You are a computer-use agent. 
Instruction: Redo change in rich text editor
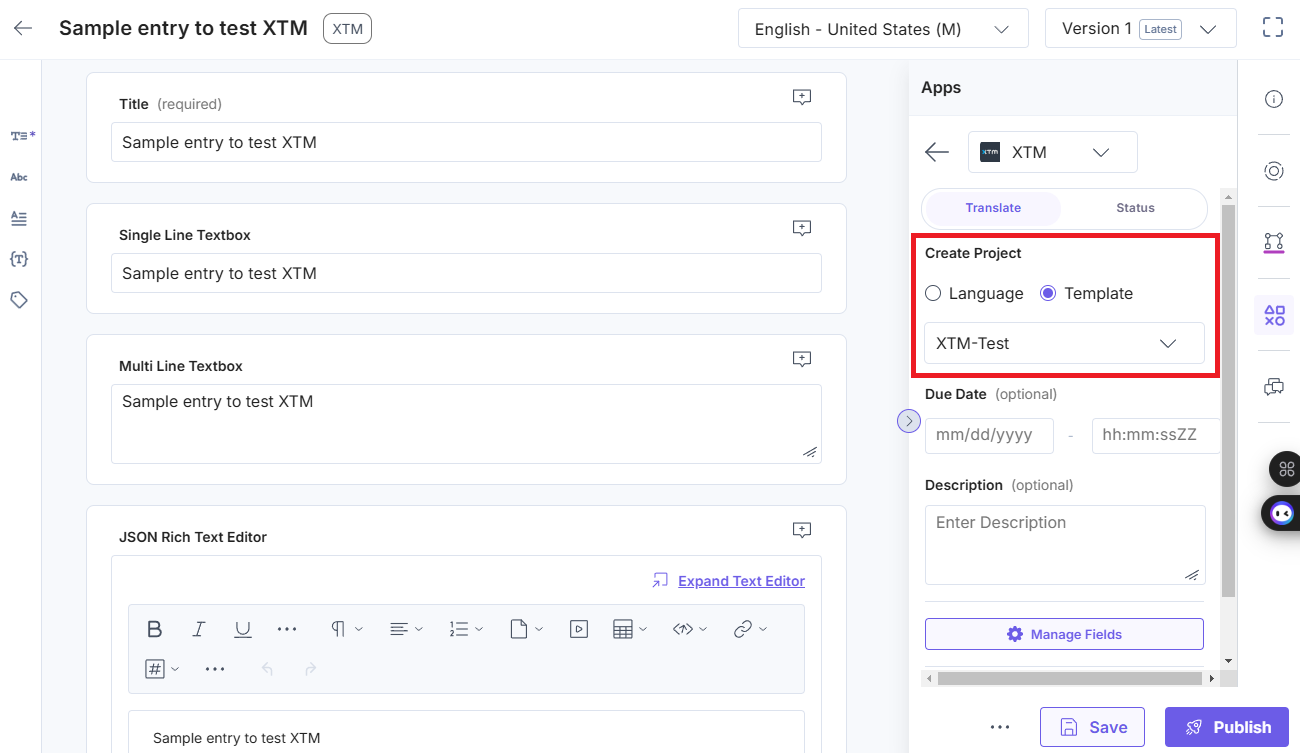pos(311,669)
